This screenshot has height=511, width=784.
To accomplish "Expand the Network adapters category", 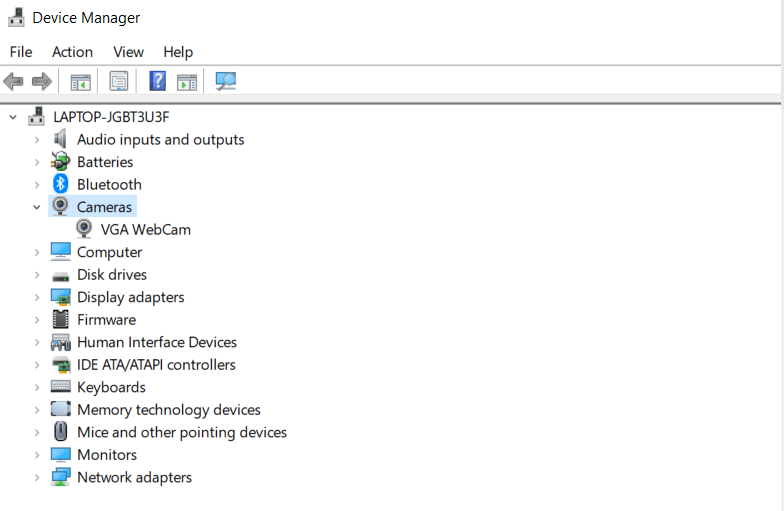I will point(36,478).
